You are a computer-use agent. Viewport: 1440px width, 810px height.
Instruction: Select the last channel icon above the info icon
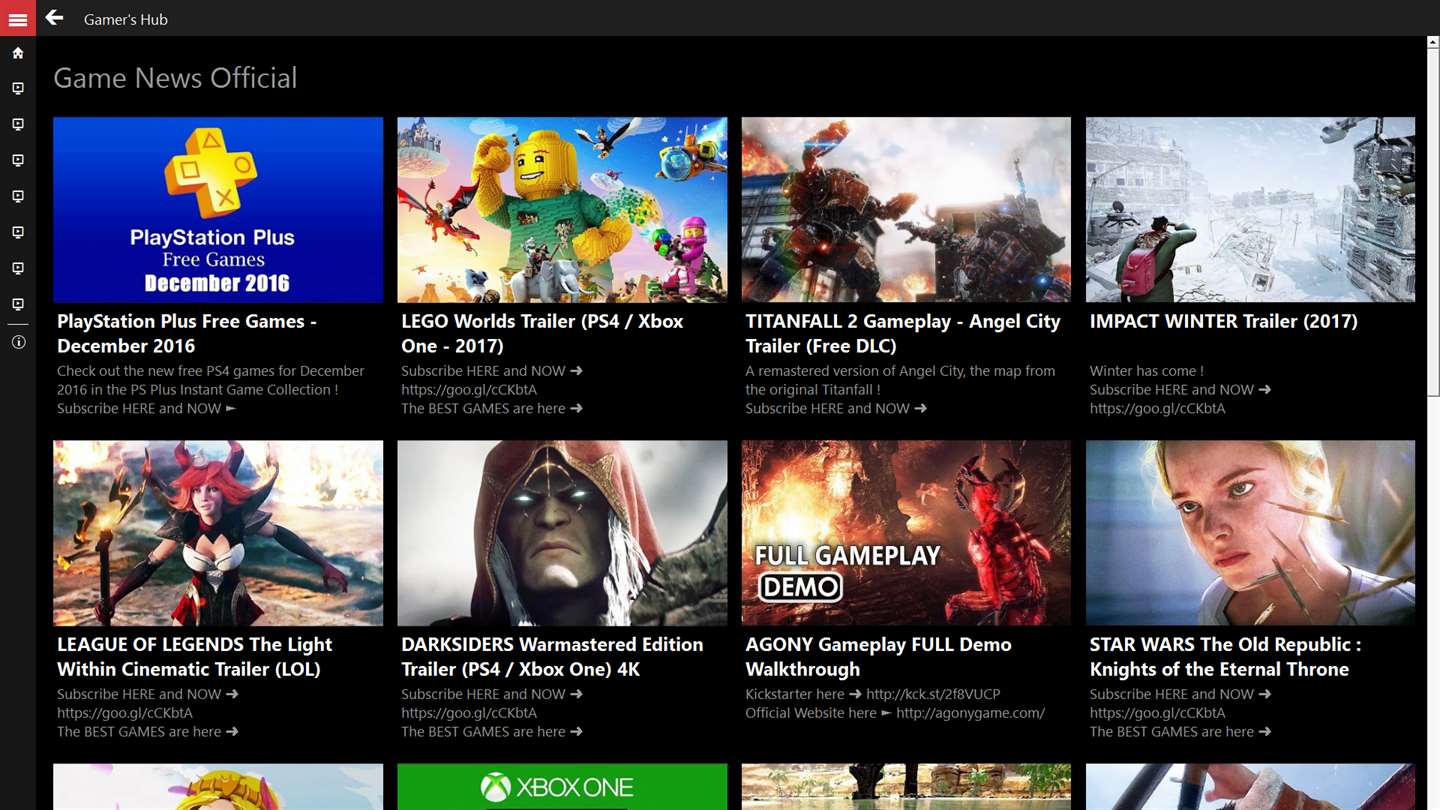click(x=18, y=304)
